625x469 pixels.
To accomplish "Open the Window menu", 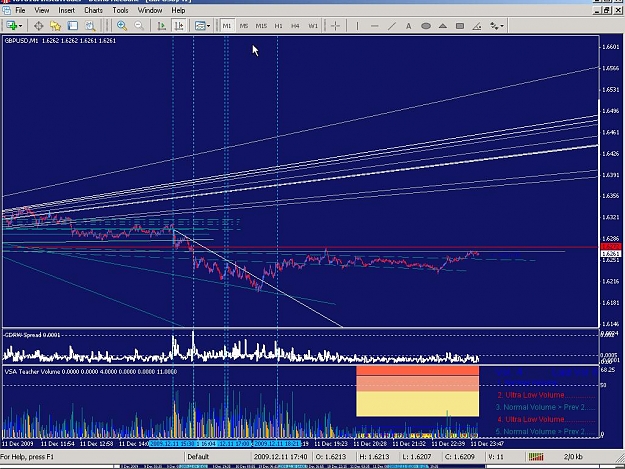I will point(150,10).
